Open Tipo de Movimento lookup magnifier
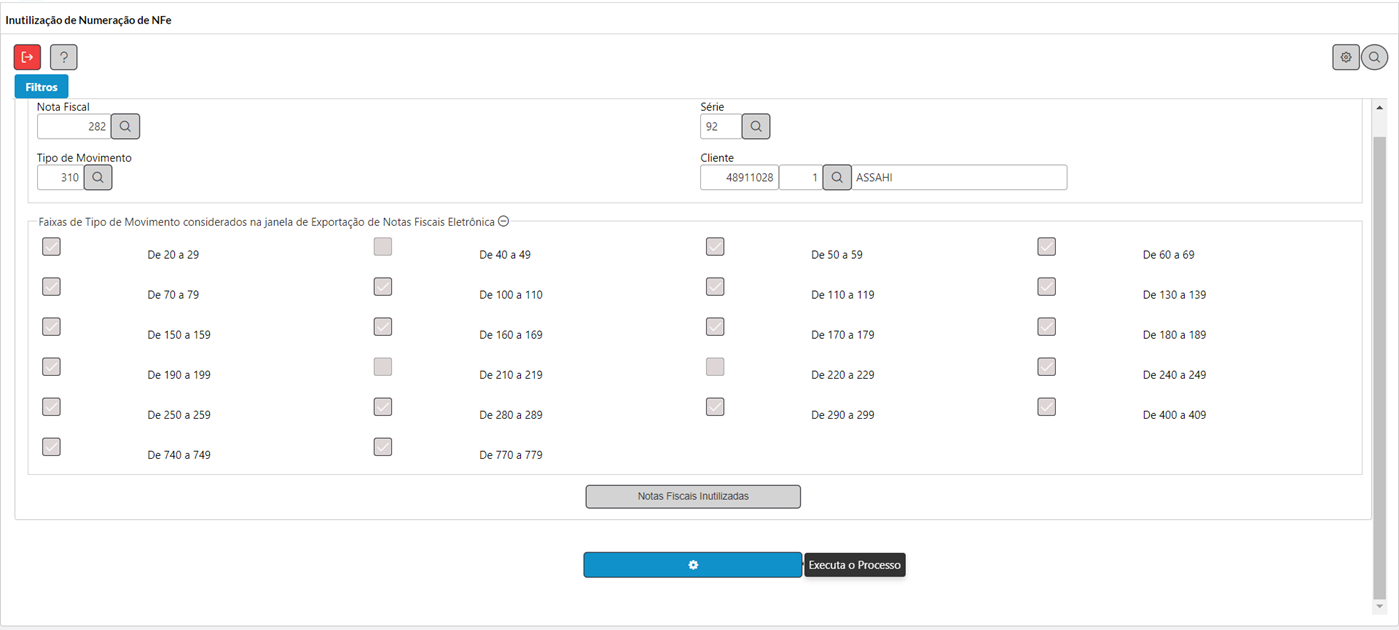The image size is (1399, 630). click(98, 177)
